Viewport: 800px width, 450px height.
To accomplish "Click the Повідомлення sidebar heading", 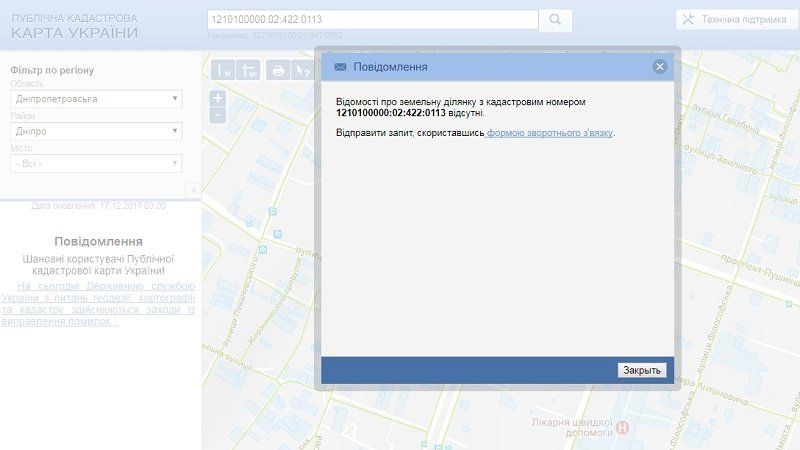I will [98, 241].
